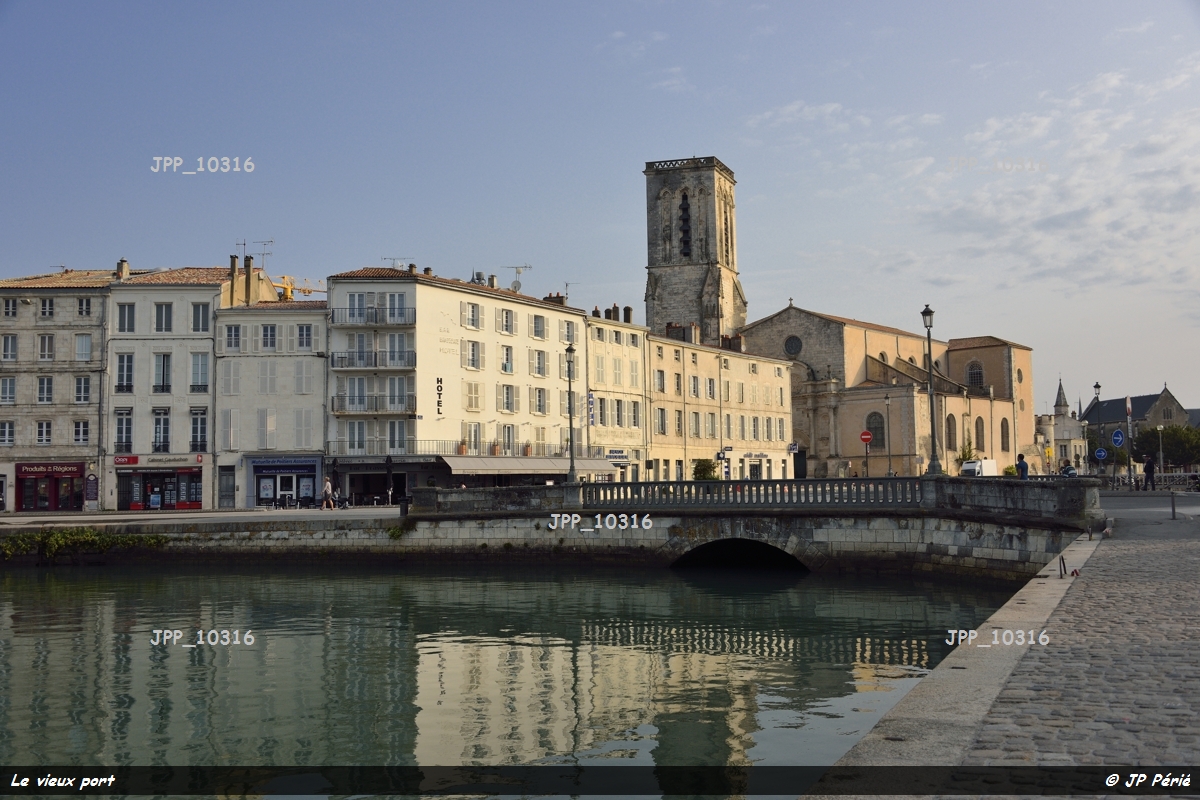Click the vertical "HOTEL" sign on the building
1200x800 pixels.
tap(439, 396)
